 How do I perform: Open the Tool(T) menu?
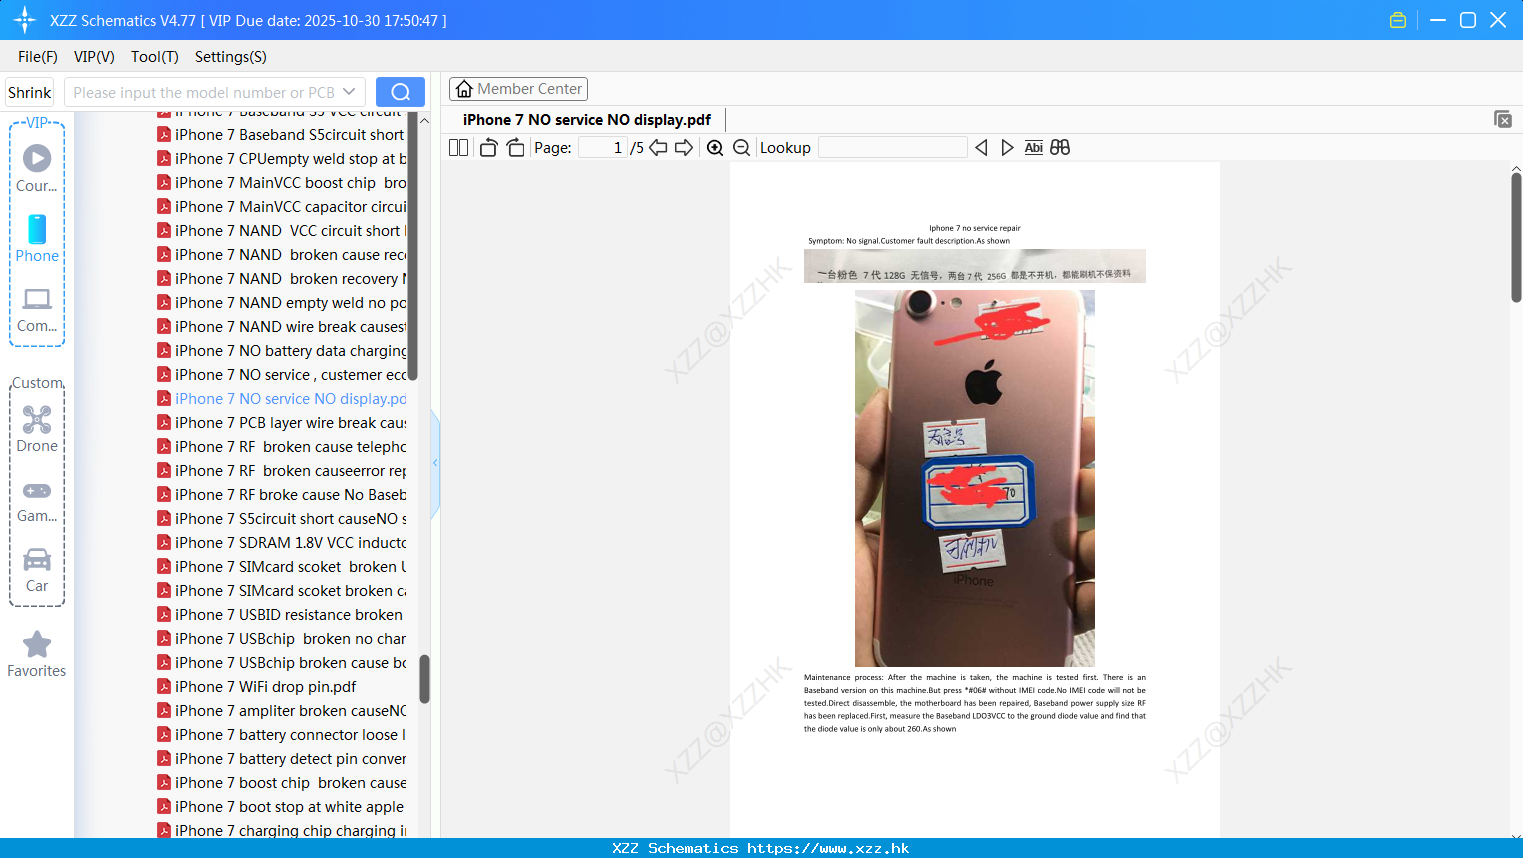[x=155, y=57]
